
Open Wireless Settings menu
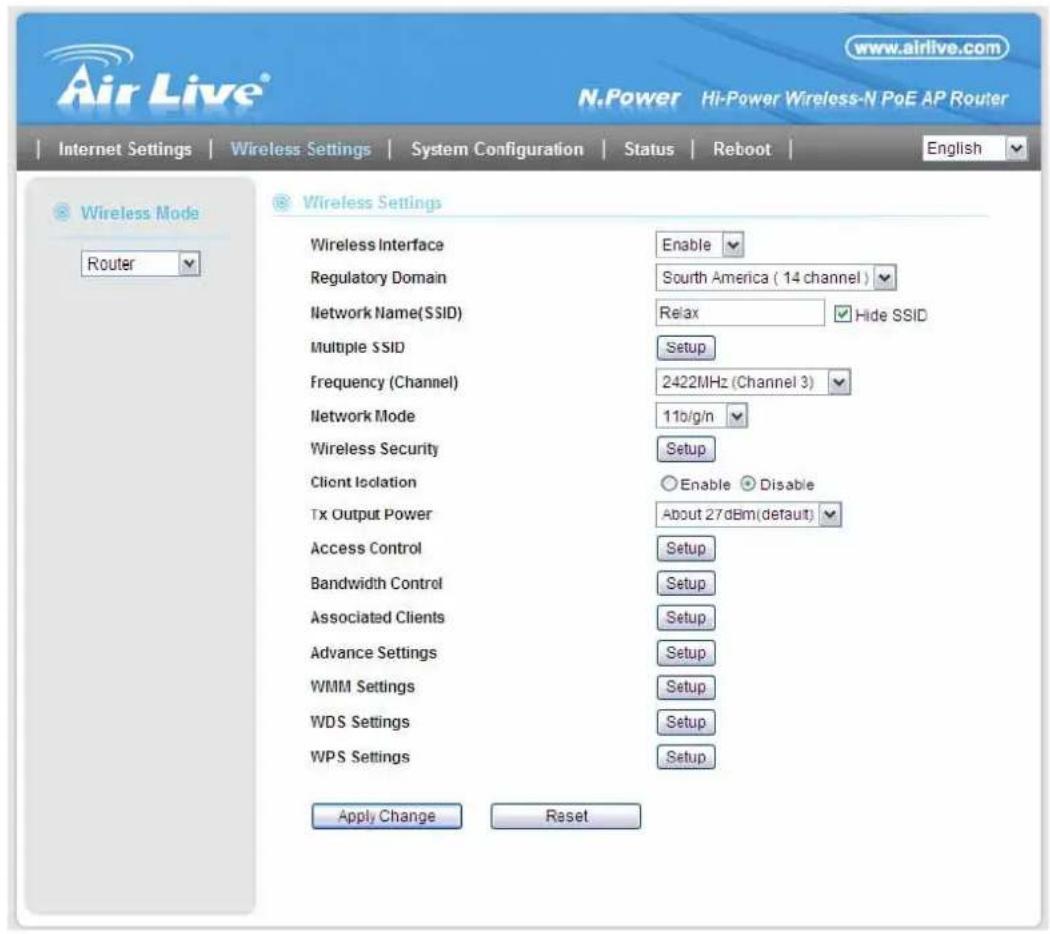point(301,149)
